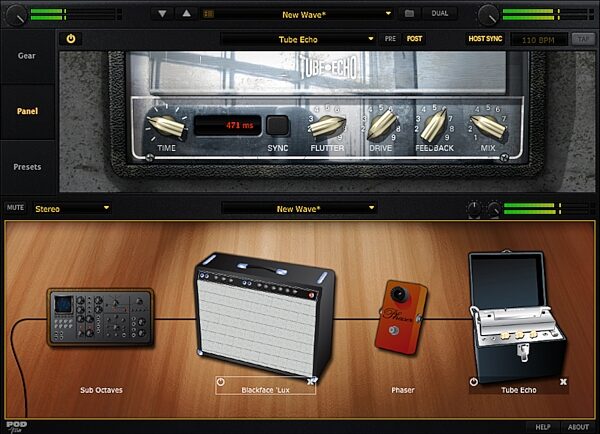Select the next preset with up arrow
This screenshot has height=434, width=600.
tap(186, 14)
